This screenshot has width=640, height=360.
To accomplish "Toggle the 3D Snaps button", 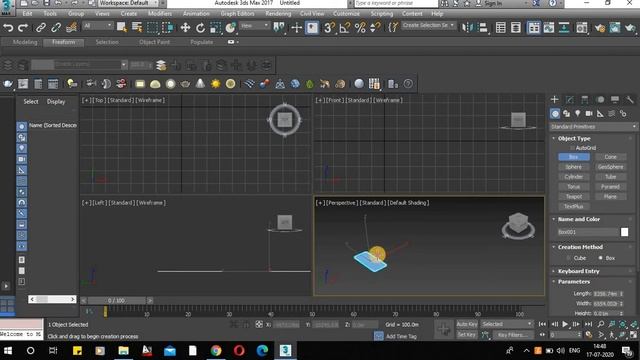I will 329,28.
